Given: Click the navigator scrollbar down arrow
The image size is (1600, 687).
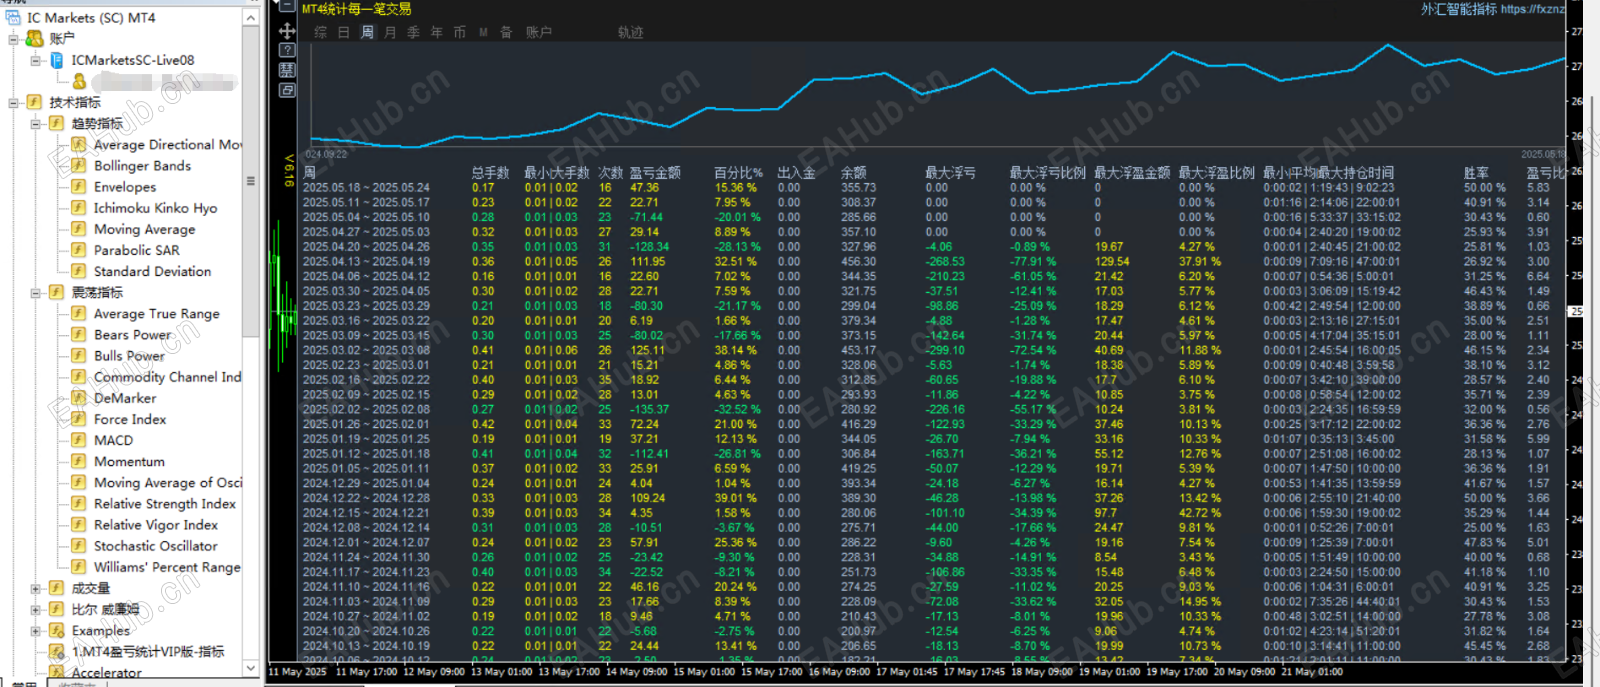Looking at the screenshot, I should [x=251, y=667].
